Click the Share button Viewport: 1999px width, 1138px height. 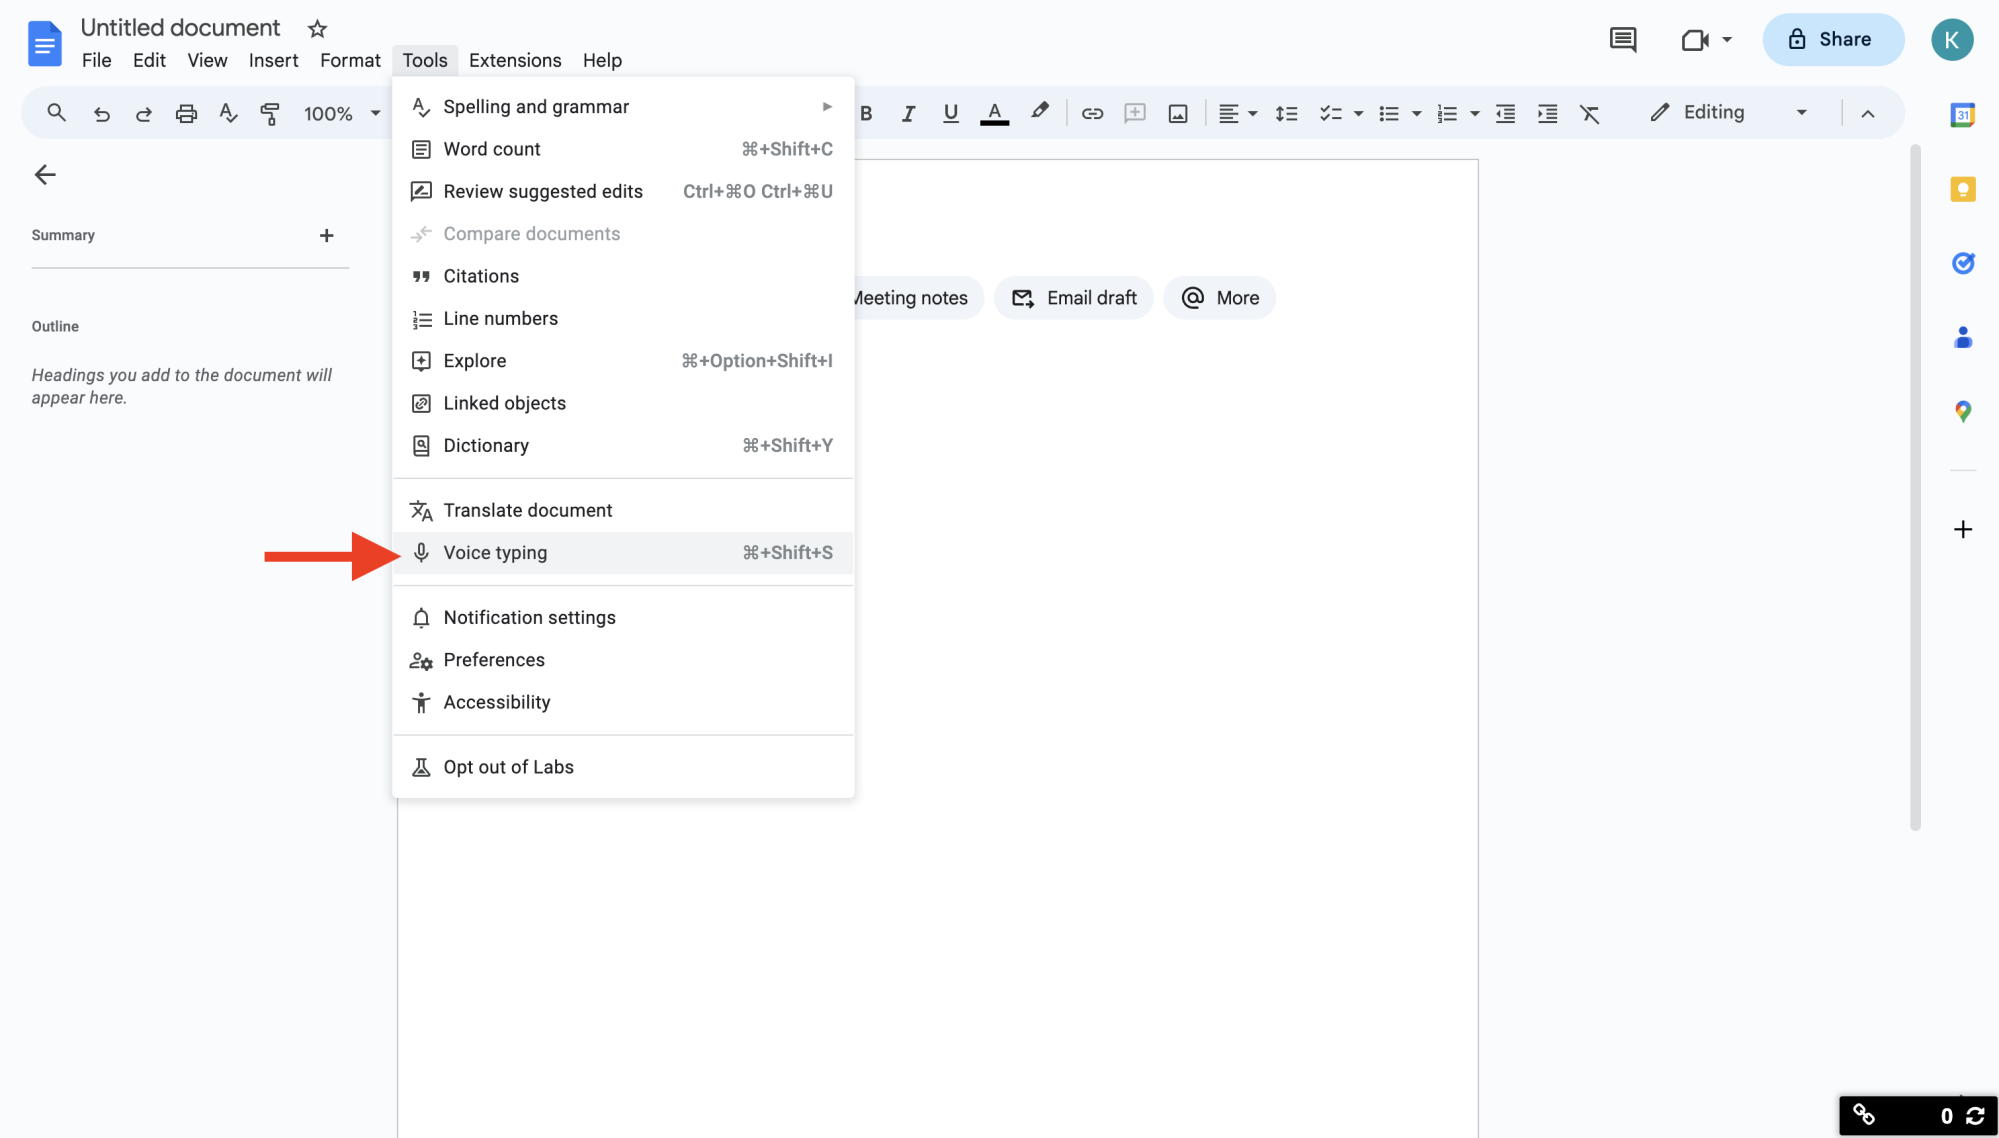point(1832,38)
